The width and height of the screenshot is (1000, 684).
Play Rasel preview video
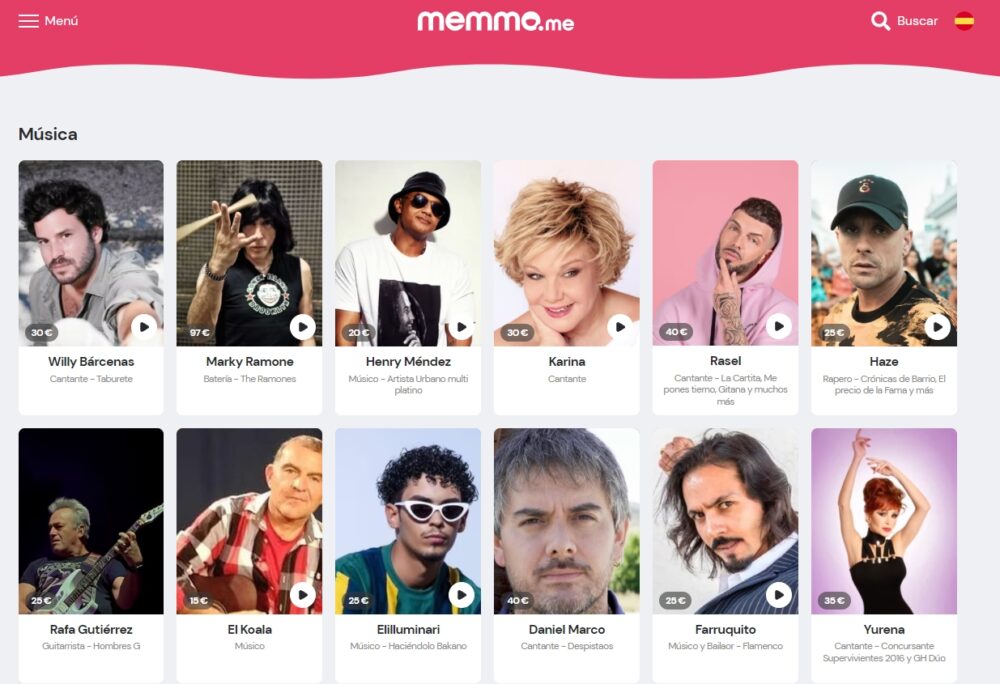point(779,326)
